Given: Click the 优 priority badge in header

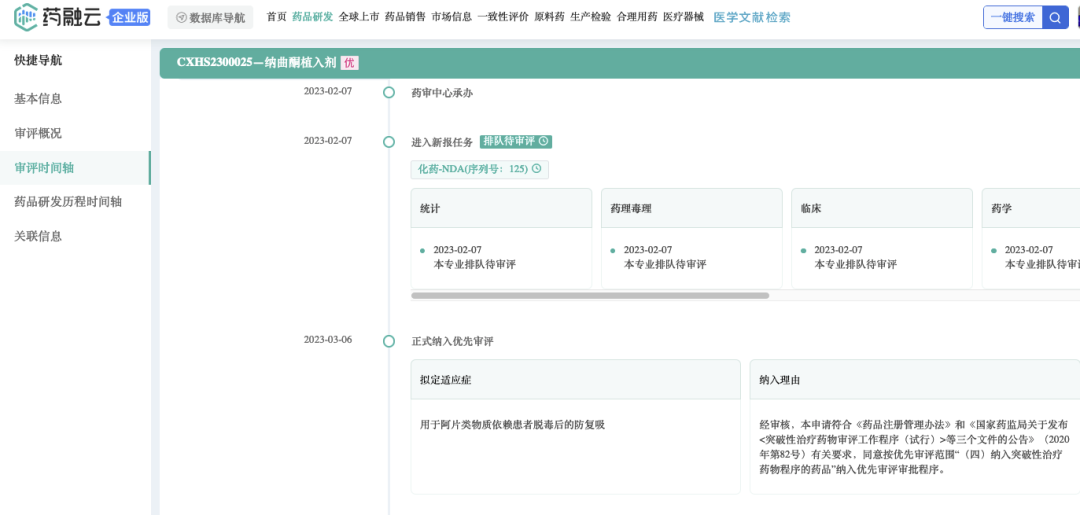Looking at the screenshot, I should click(349, 62).
